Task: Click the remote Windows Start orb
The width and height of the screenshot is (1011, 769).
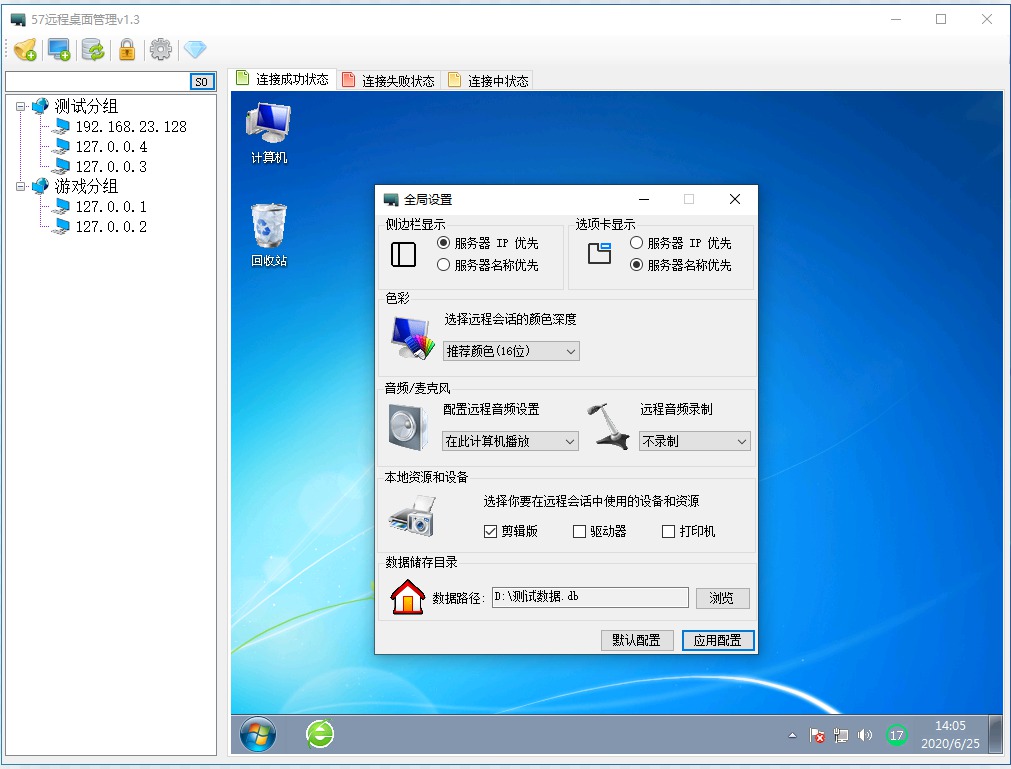Action: pos(258,735)
